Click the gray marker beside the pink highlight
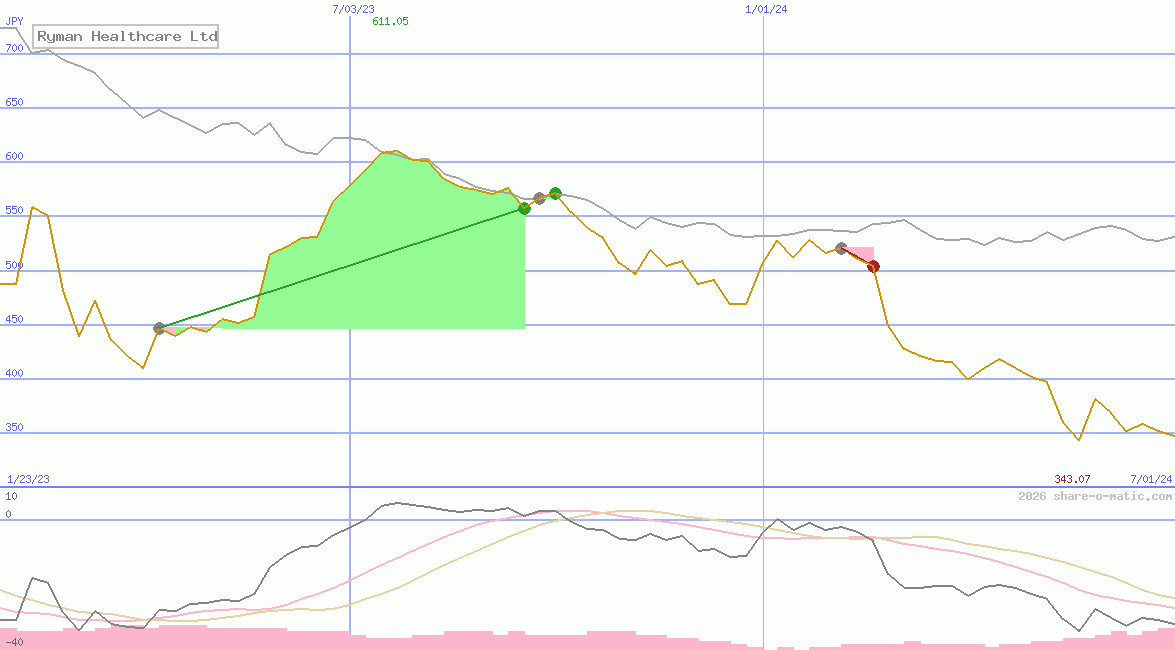The height and width of the screenshot is (650, 1175). coord(840,247)
